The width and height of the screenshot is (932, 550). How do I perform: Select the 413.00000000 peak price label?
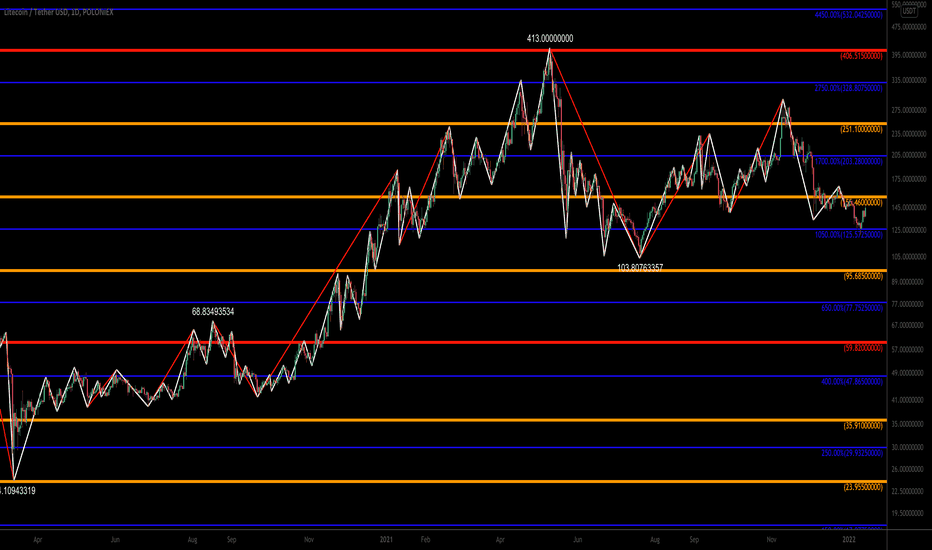coord(550,39)
